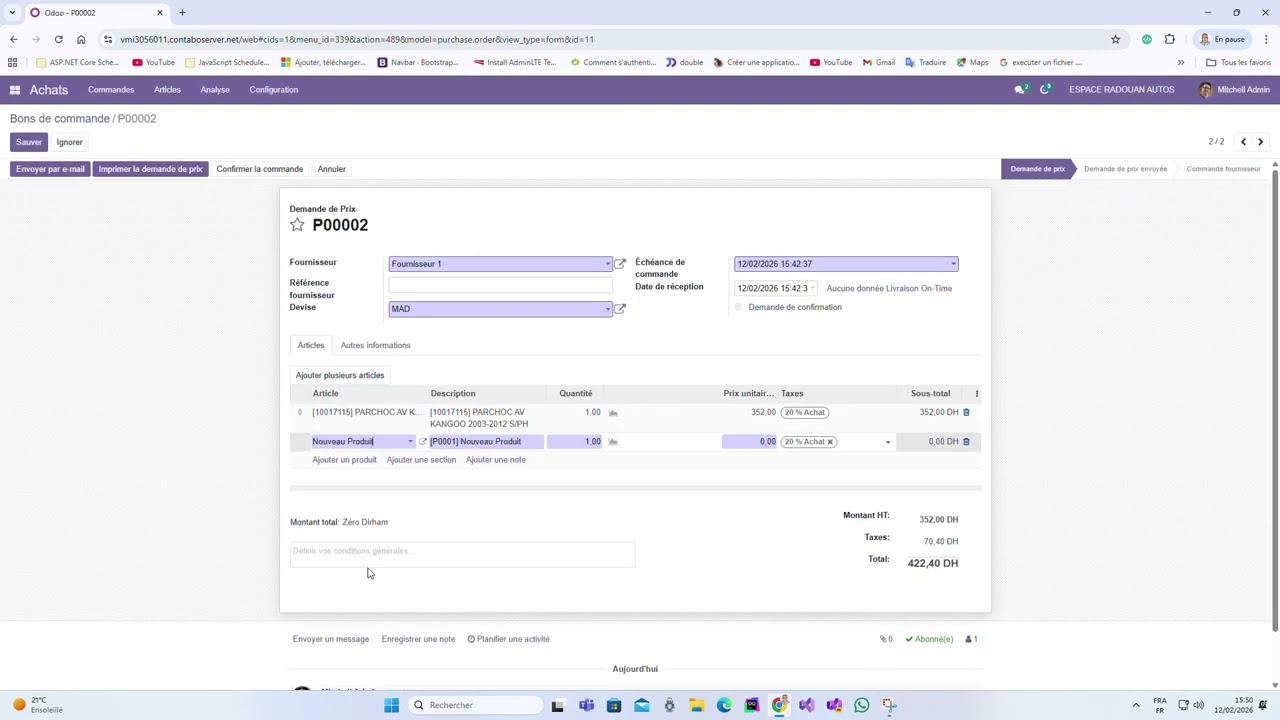Remove the 20 % Achat tag on Nouveau Produit
1280x720 pixels.
(830, 441)
